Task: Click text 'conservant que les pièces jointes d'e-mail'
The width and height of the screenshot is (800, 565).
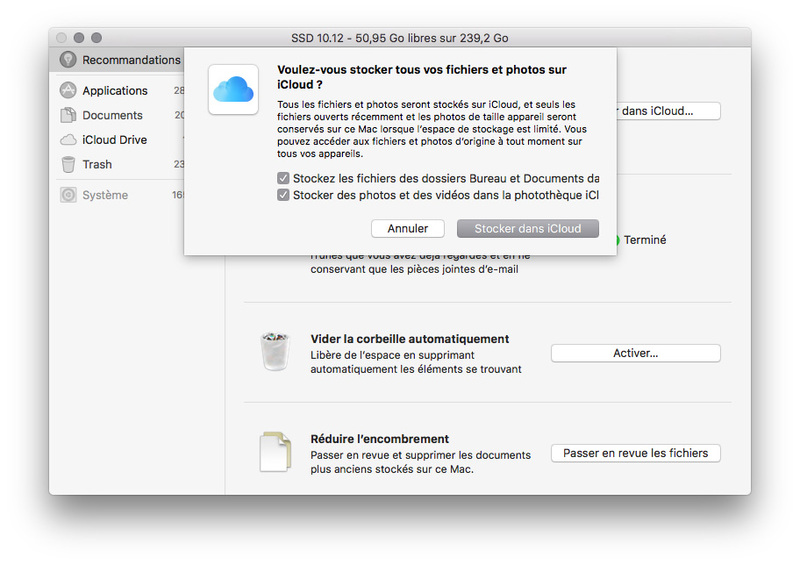Action: click(x=414, y=269)
